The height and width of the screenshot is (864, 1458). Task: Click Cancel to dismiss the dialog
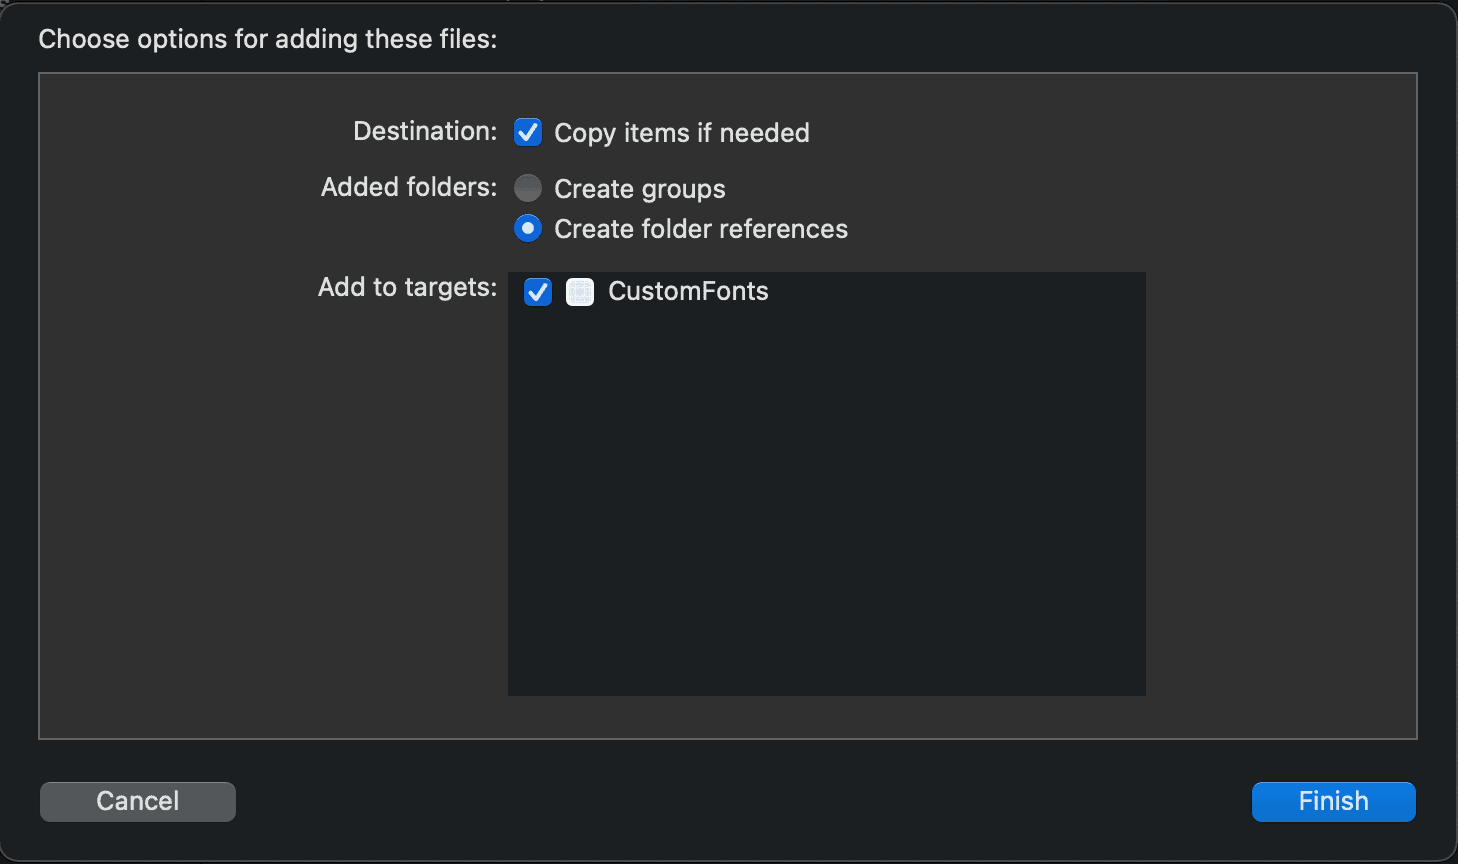pos(138,801)
